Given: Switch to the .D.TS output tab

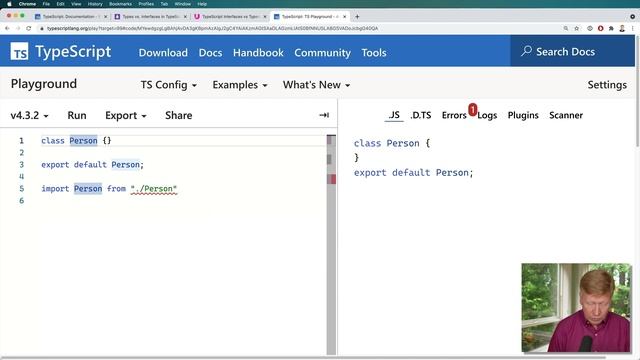Looking at the screenshot, I should (421, 115).
